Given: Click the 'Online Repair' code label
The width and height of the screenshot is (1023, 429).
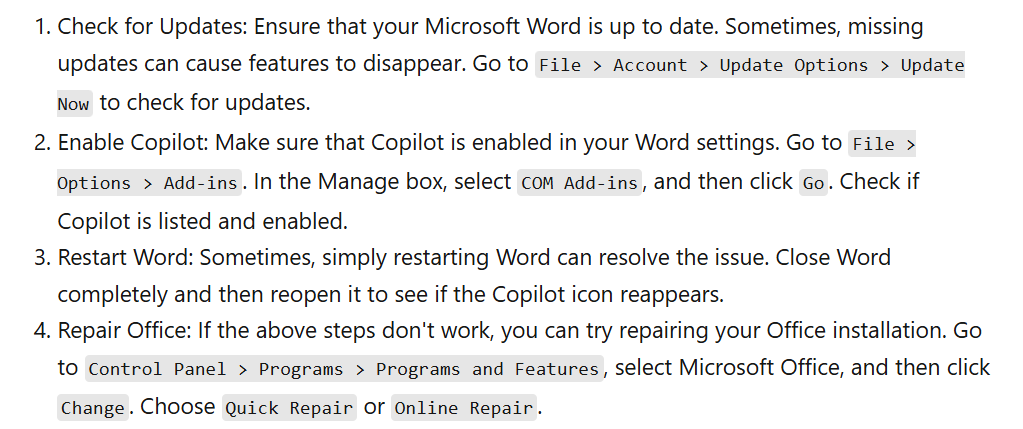Looking at the screenshot, I should click(463, 407).
